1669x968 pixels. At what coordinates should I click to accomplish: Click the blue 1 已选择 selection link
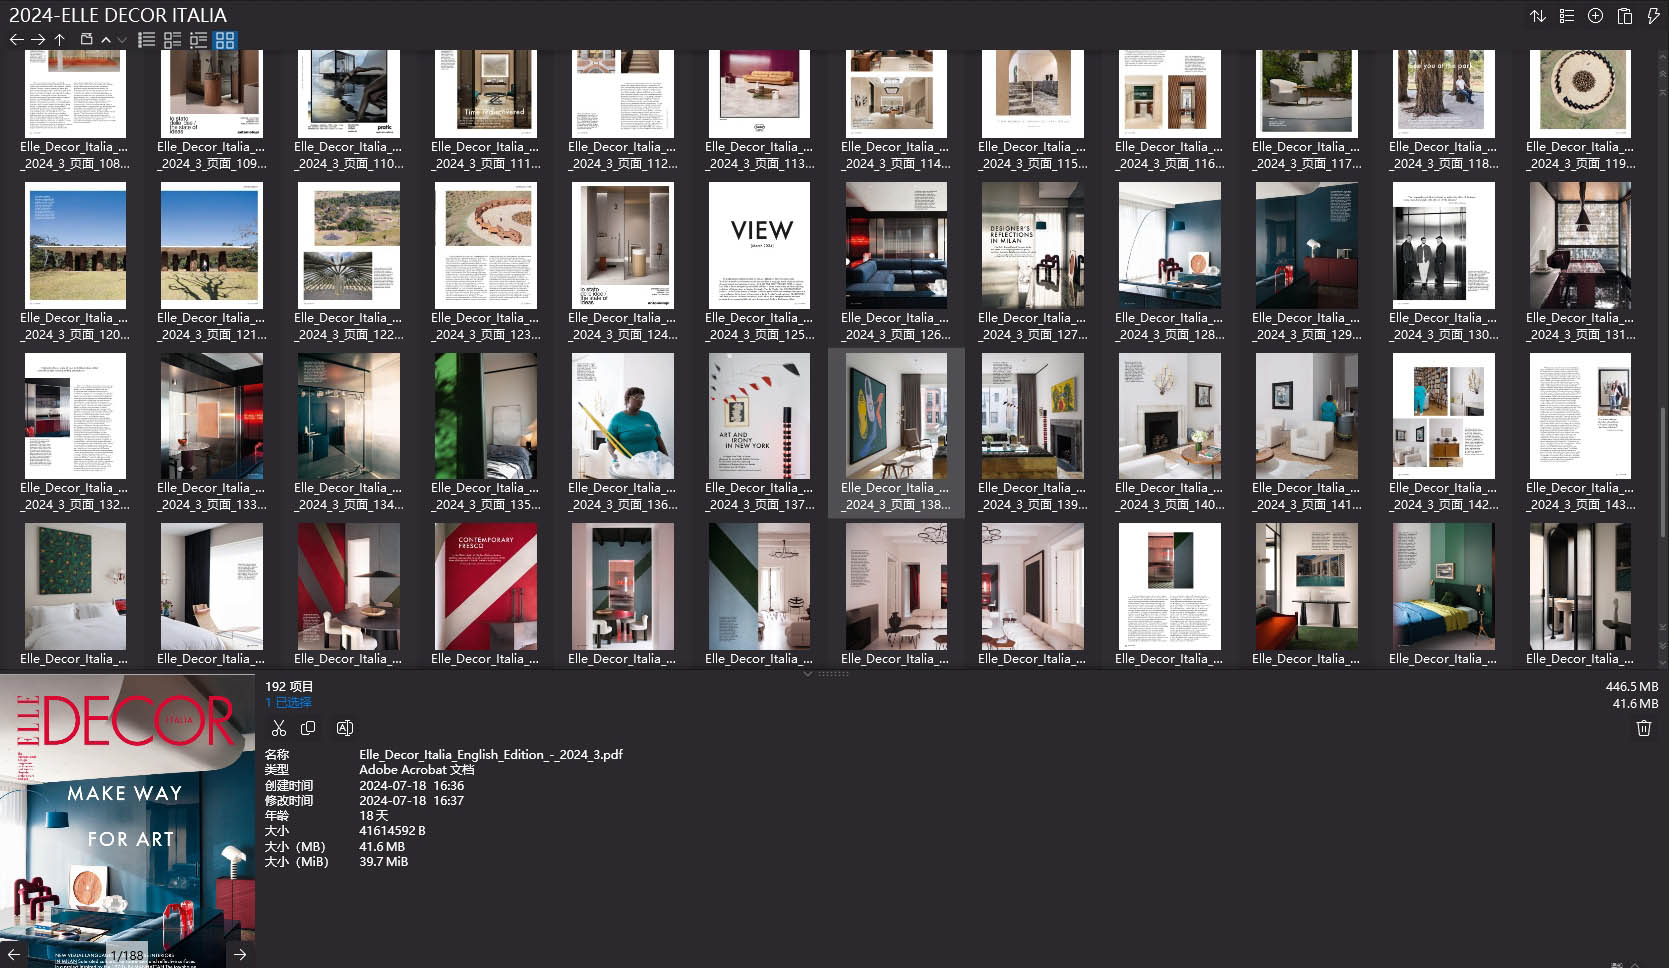(288, 702)
